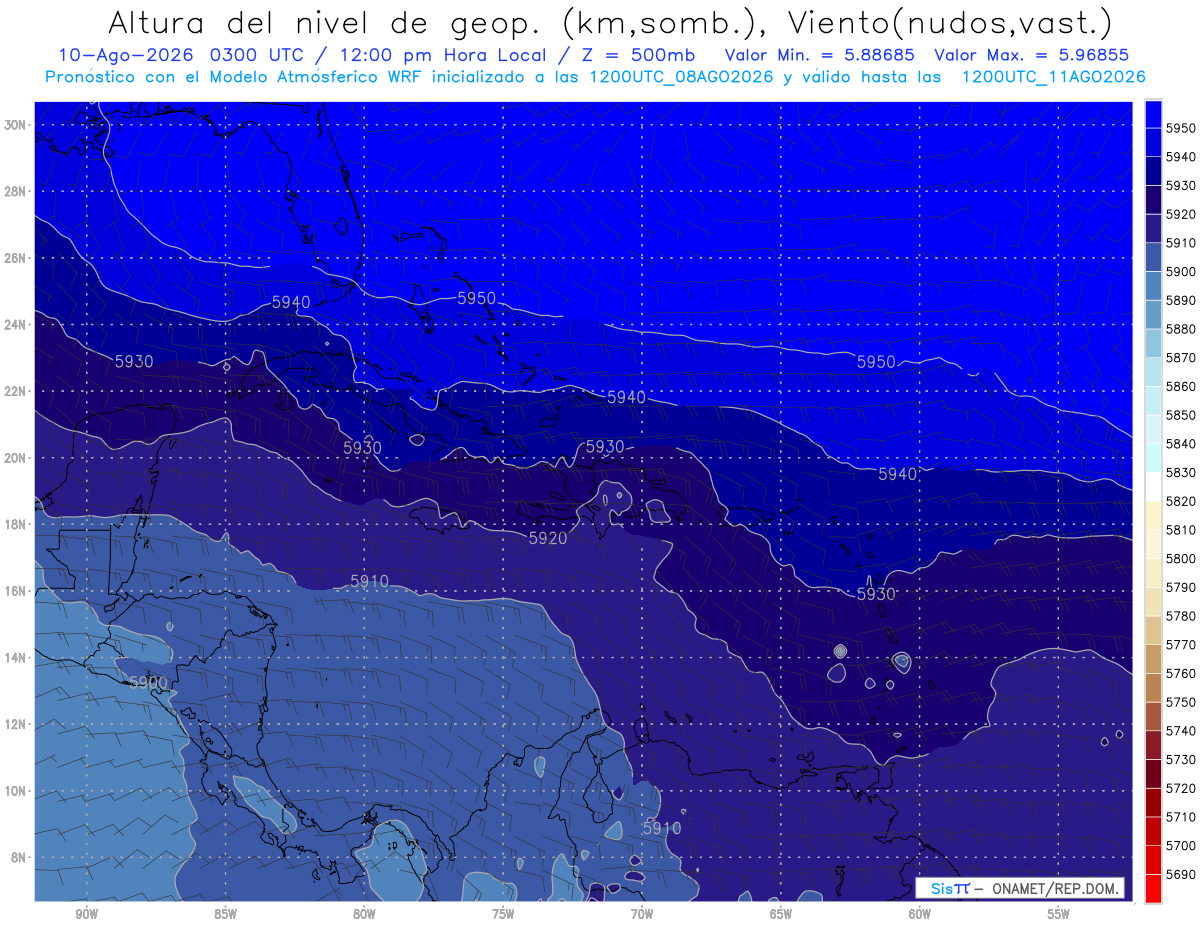Click the 5880 value on the legend

click(1181, 329)
